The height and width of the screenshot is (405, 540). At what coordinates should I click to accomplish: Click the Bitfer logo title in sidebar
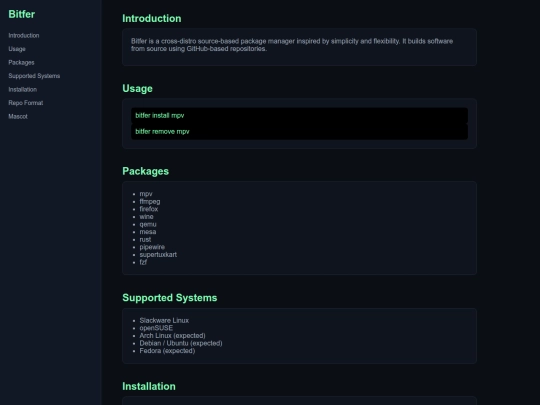point(21,14)
